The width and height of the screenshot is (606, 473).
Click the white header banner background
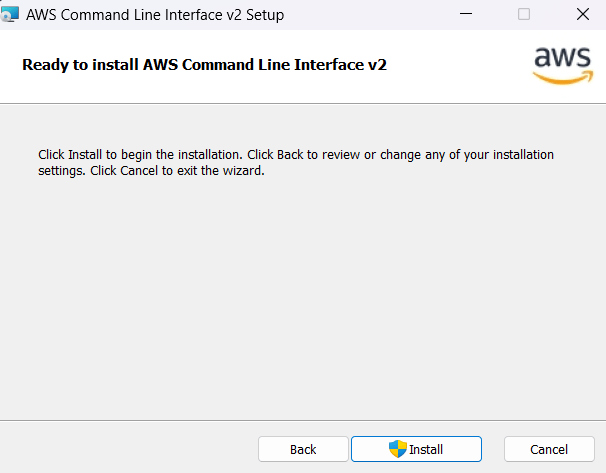[450, 64]
